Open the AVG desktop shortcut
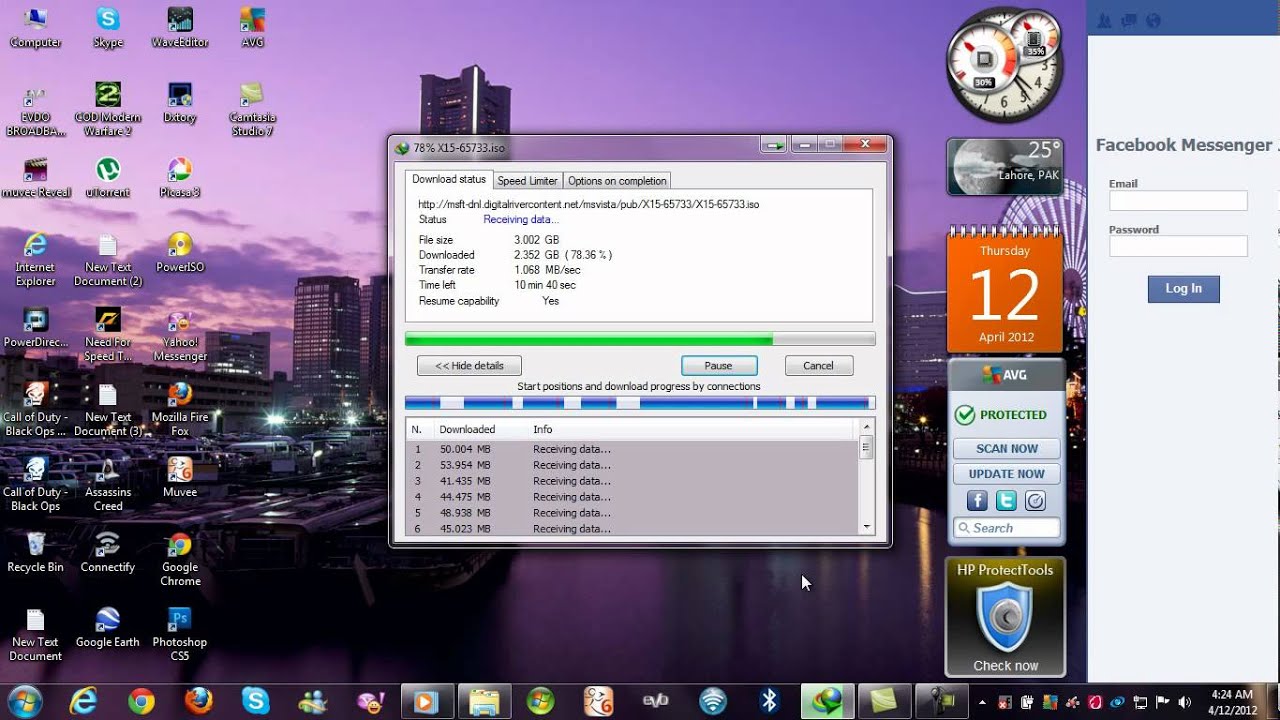 pyautogui.click(x=252, y=27)
